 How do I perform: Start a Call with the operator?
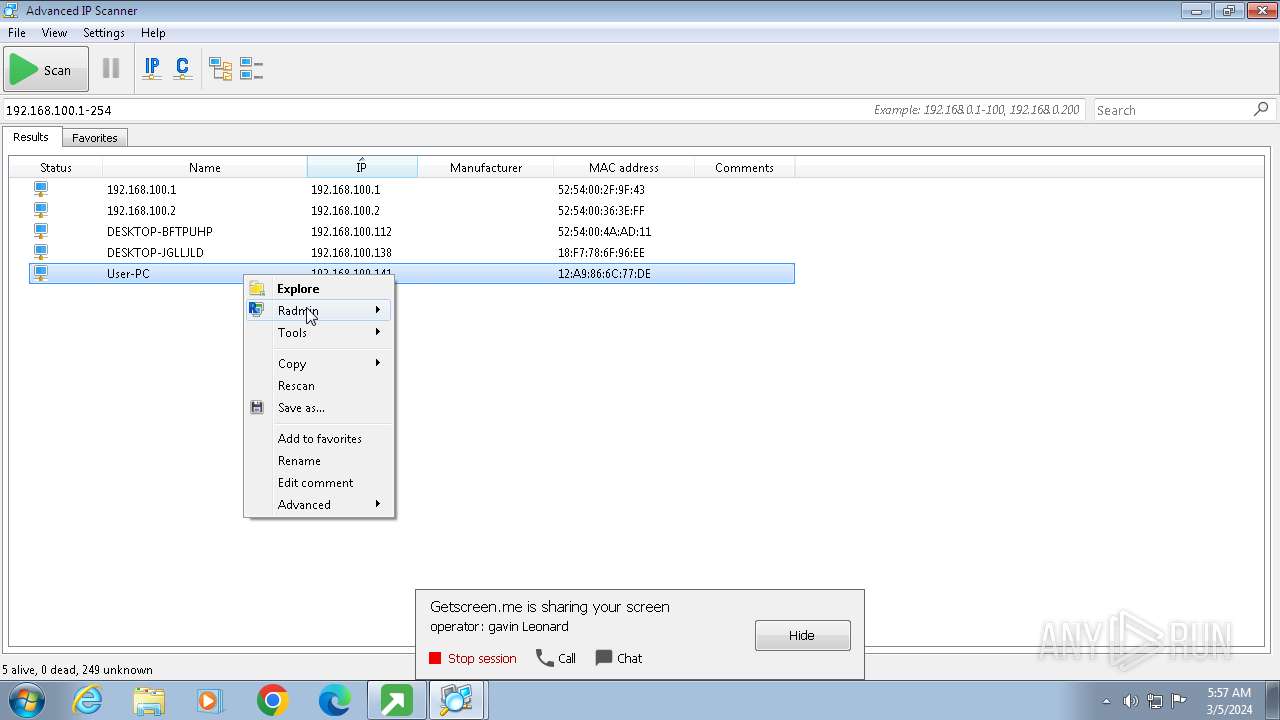(x=556, y=658)
